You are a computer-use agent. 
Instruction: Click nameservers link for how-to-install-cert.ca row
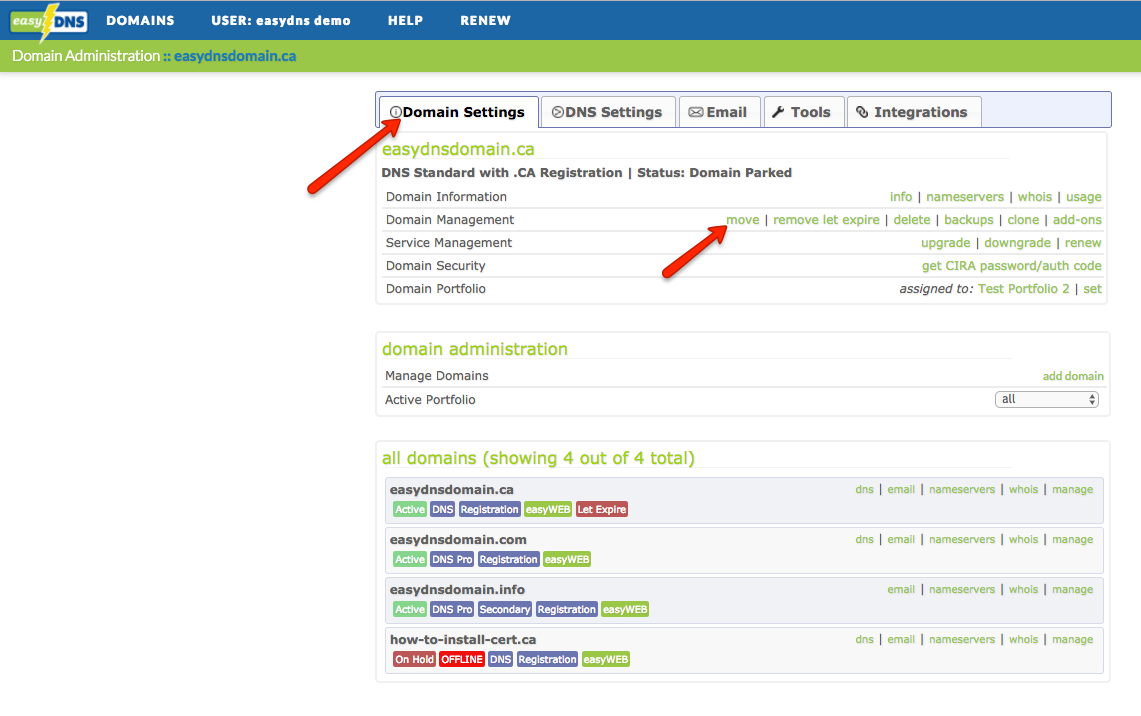(962, 640)
